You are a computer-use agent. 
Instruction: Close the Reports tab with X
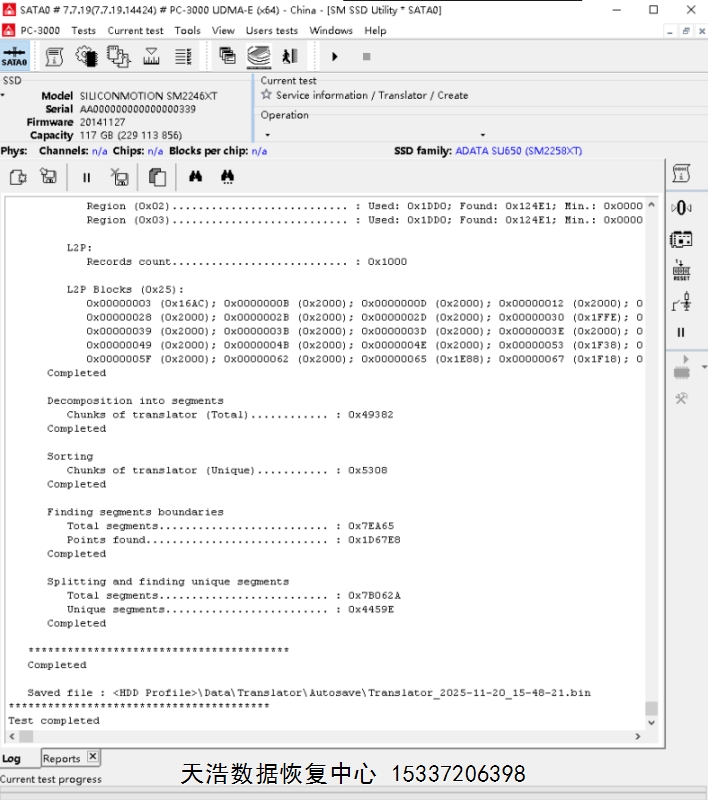92,757
